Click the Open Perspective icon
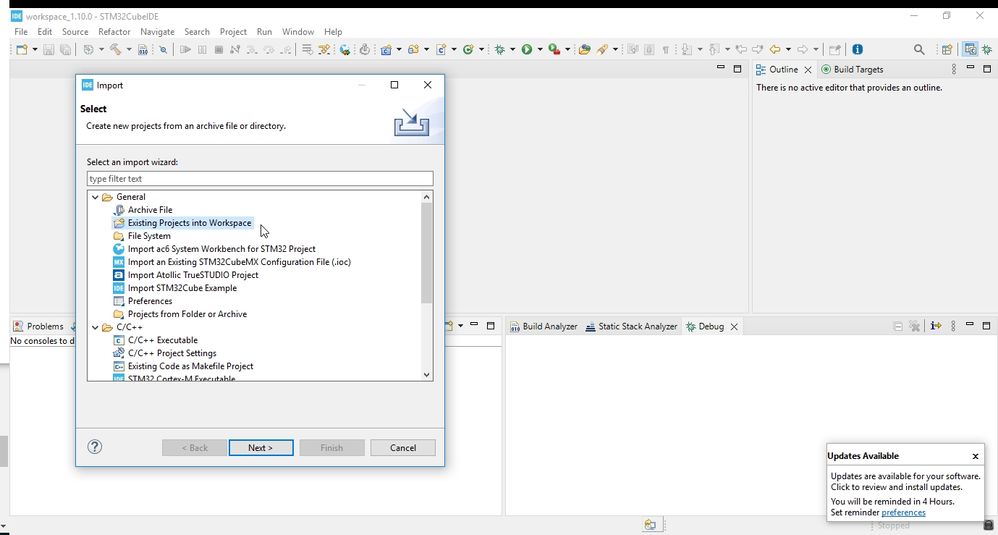Screen dimensions: 998x535 pyautogui.click(x=946, y=50)
